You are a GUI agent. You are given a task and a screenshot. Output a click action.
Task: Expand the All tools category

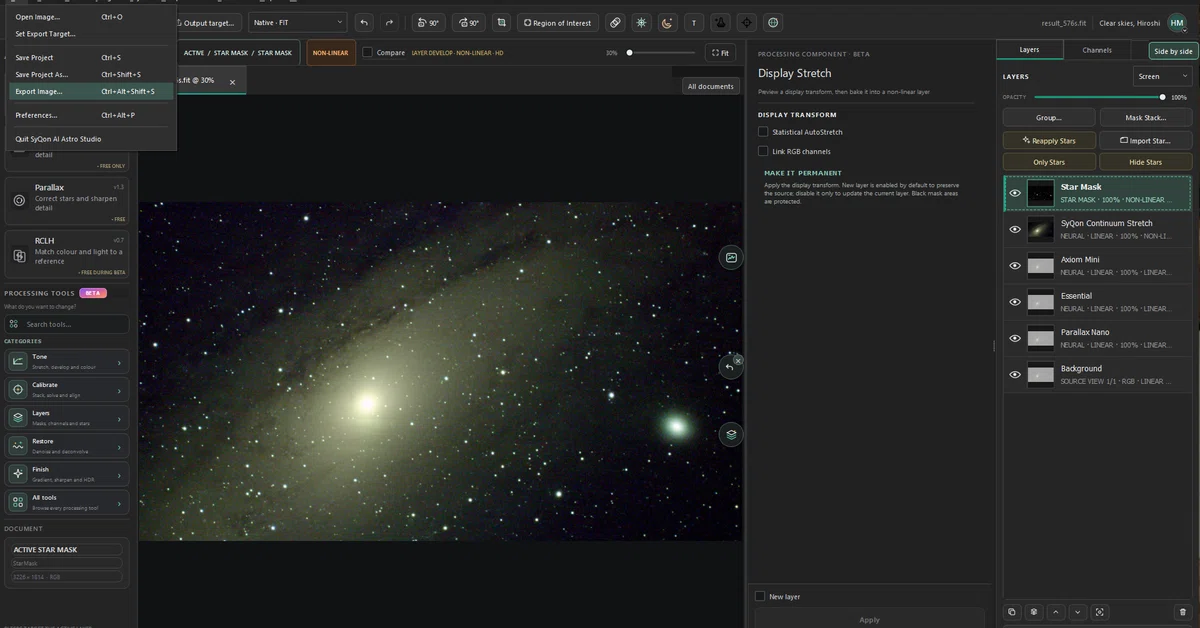click(x=67, y=502)
